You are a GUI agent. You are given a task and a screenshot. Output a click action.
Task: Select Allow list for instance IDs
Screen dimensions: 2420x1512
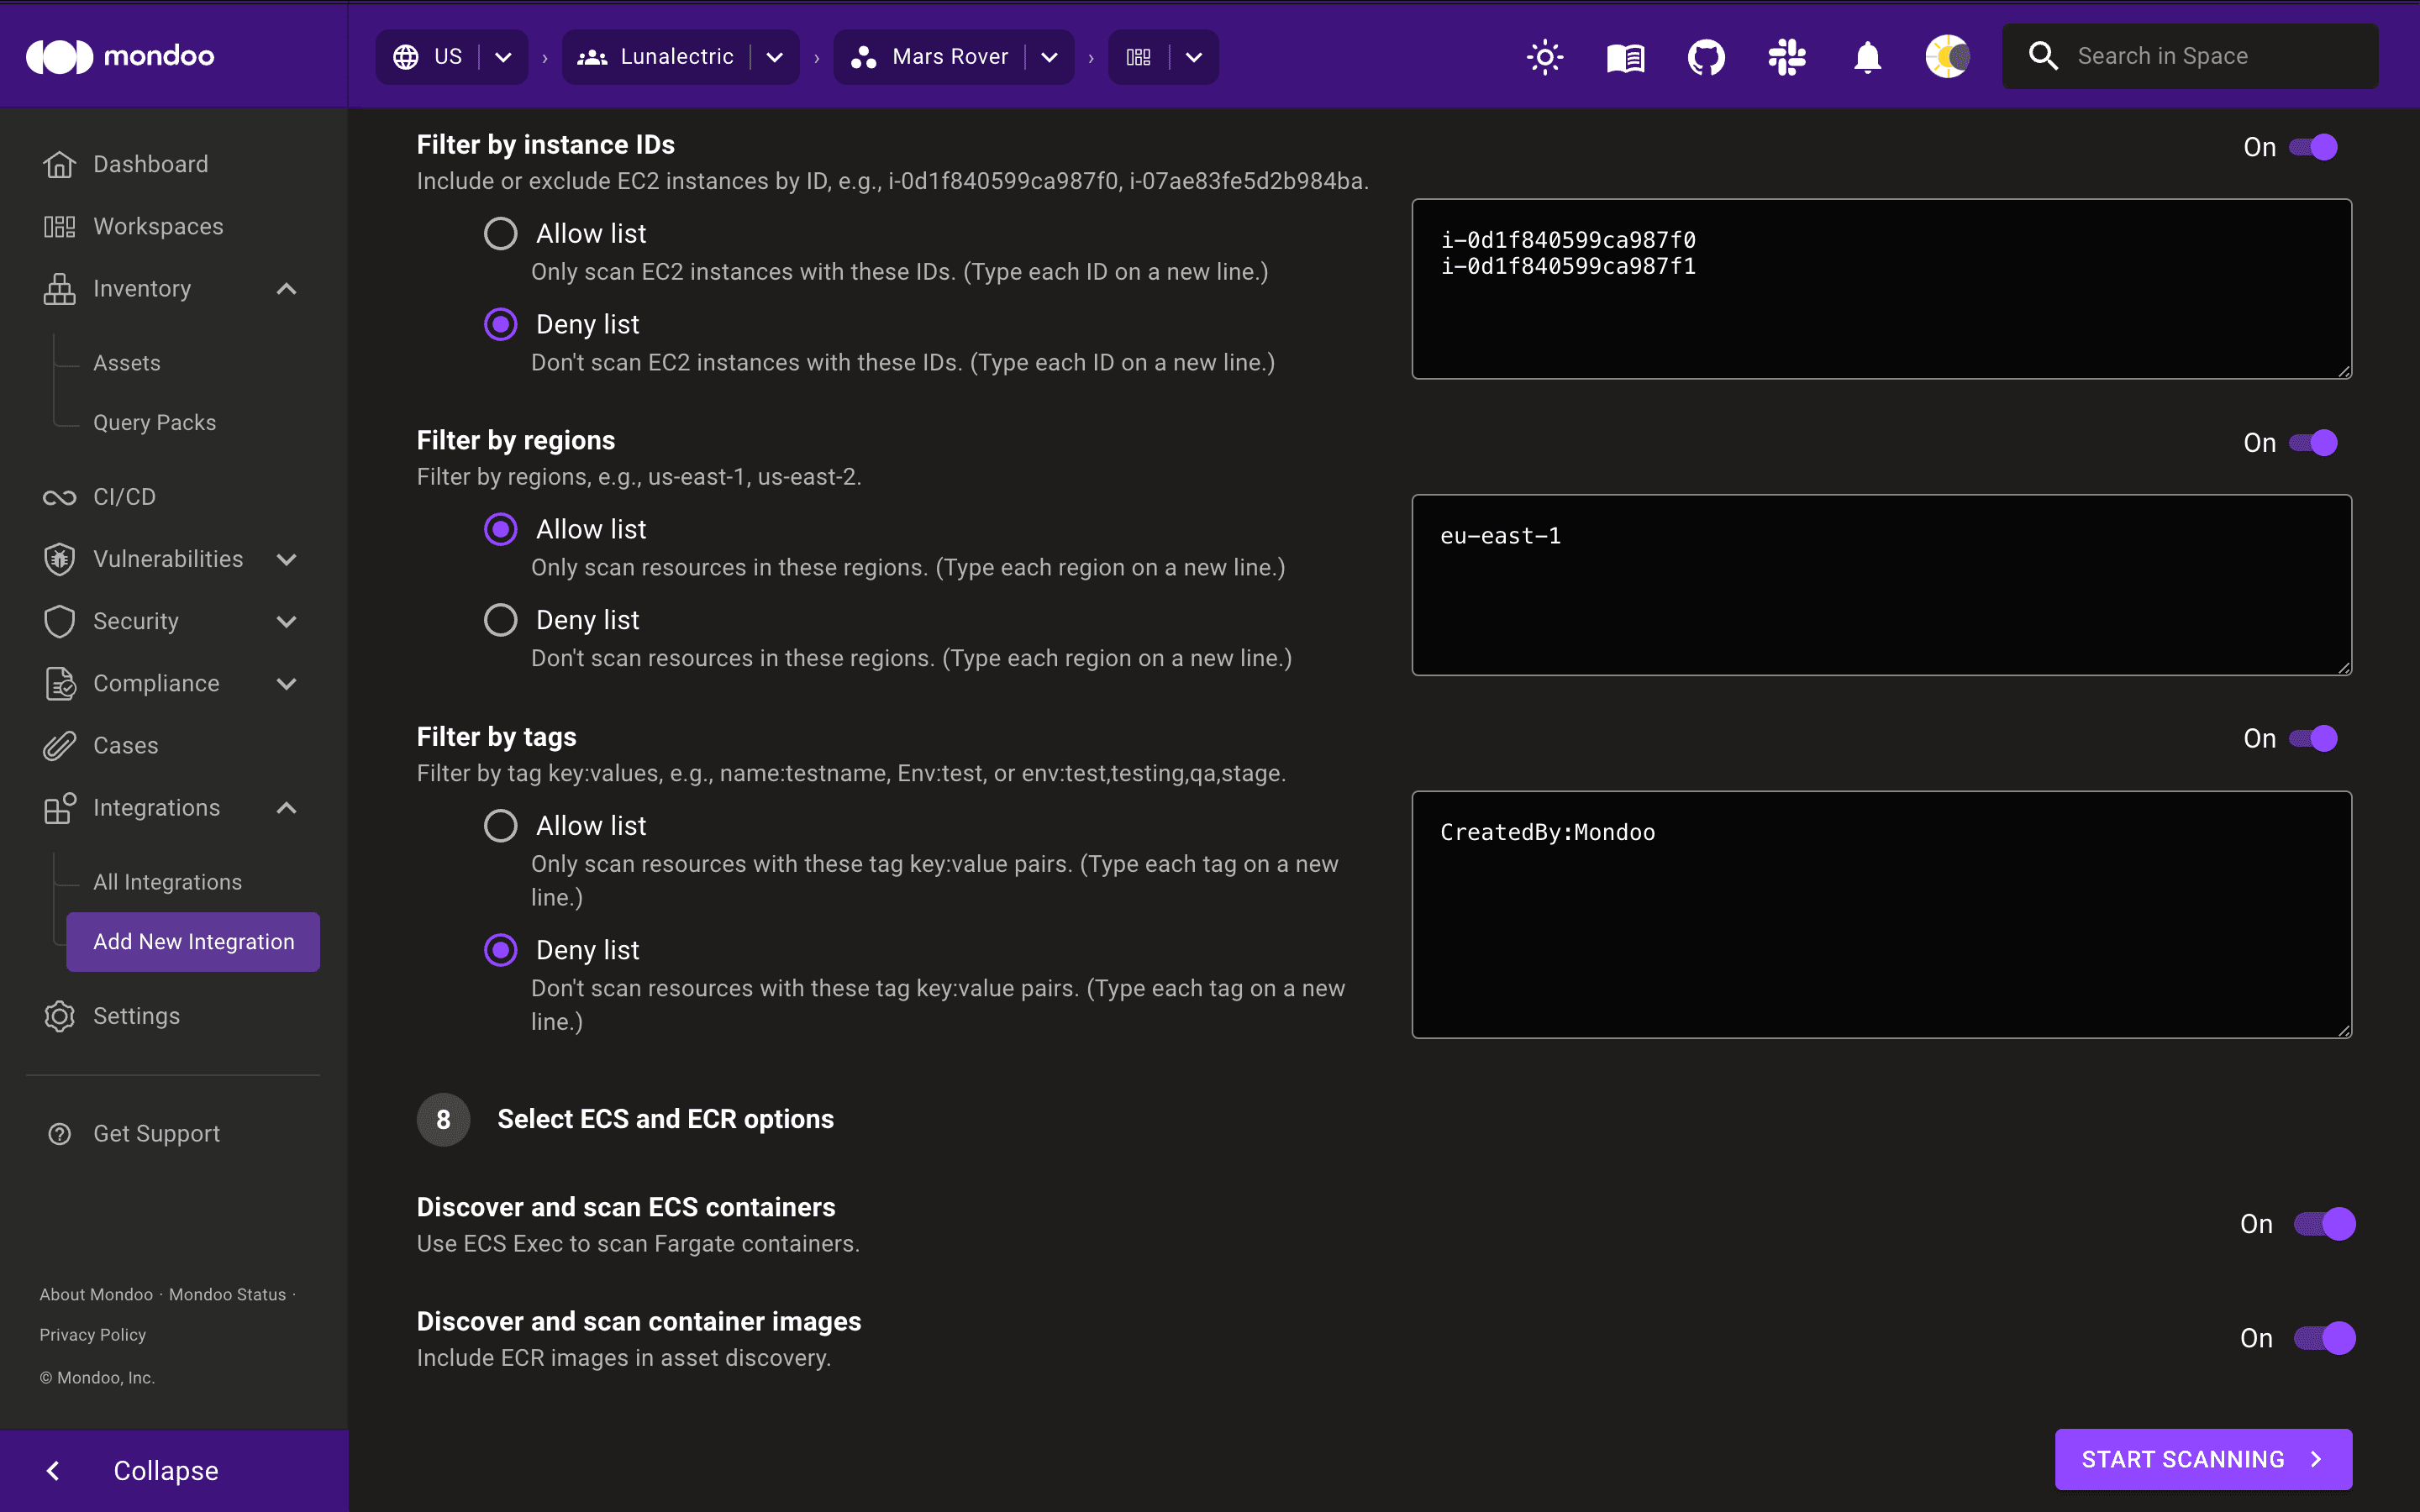pos(501,234)
